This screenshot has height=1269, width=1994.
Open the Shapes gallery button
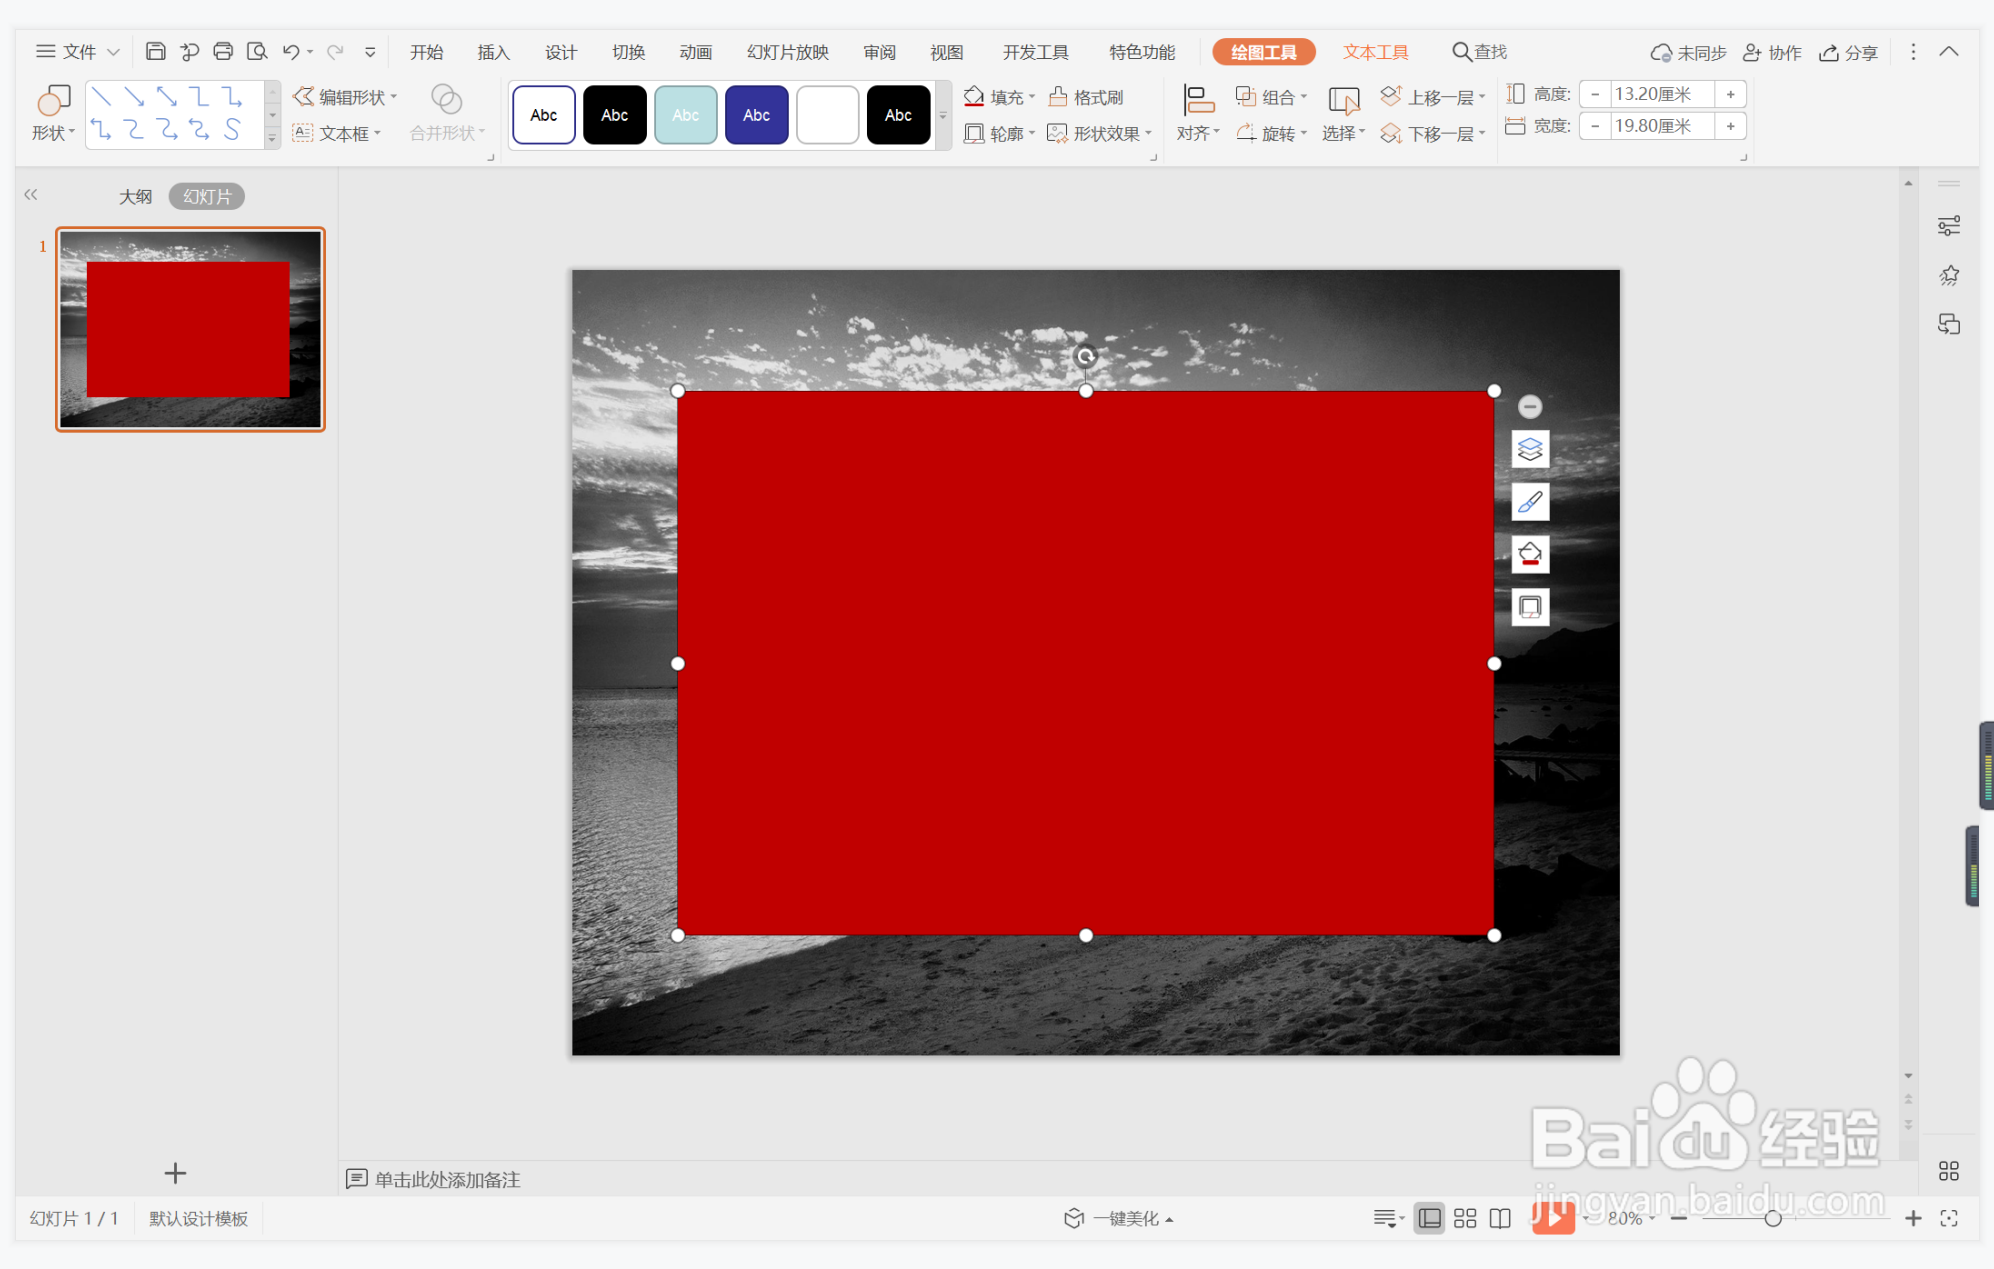tap(53, 114)
